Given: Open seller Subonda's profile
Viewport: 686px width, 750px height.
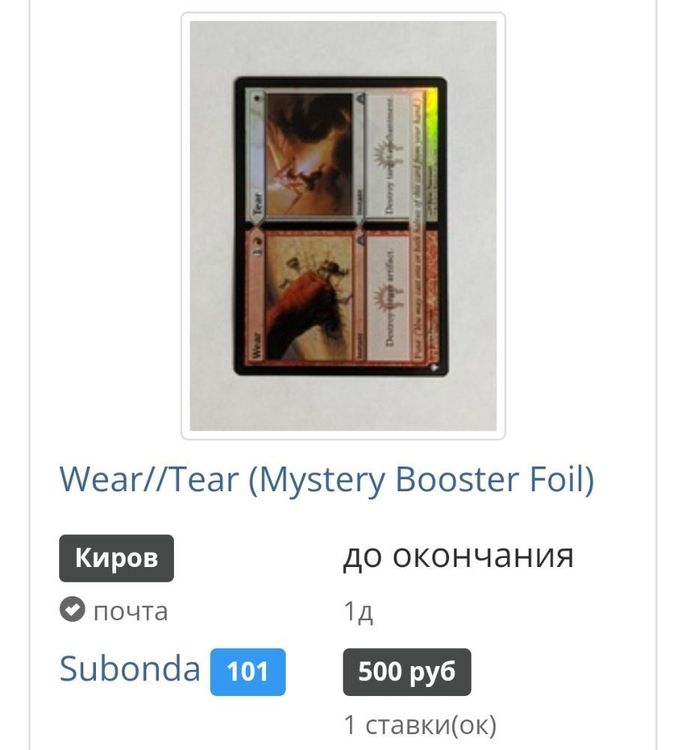Looking at the screenshot, I should [x=130, y=668].
